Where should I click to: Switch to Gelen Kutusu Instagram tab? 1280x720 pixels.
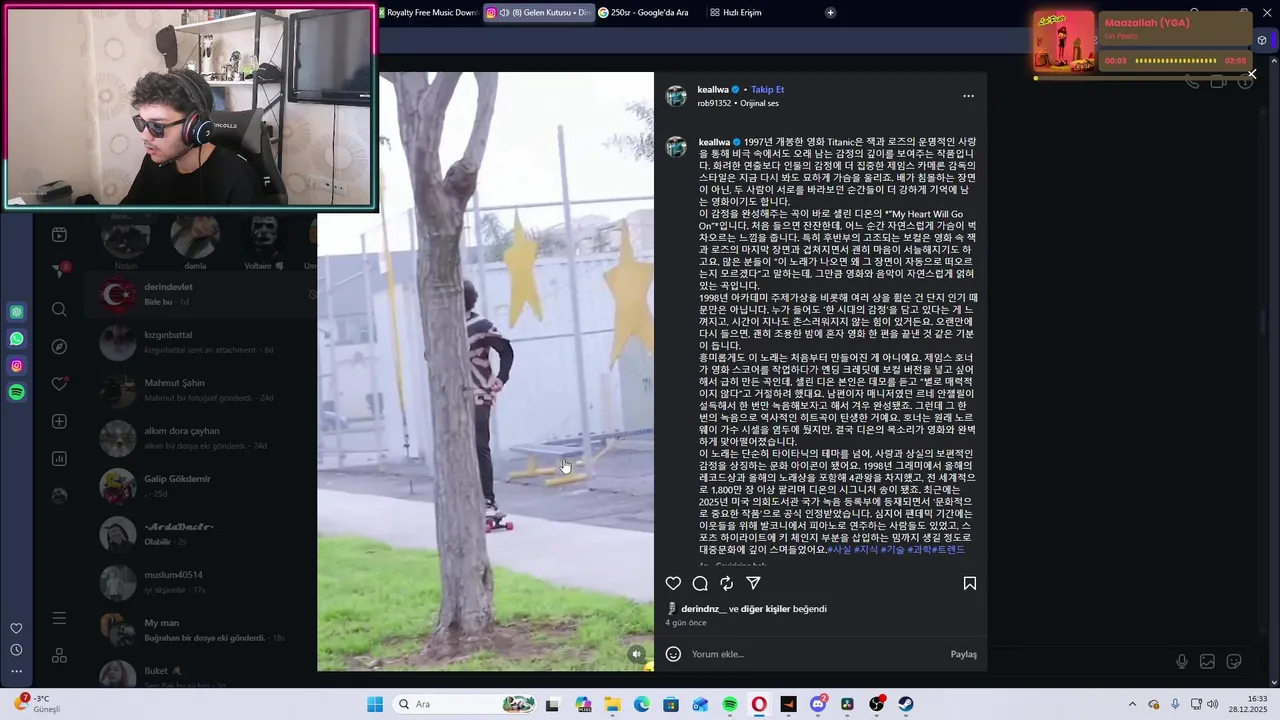pos(538,13)
